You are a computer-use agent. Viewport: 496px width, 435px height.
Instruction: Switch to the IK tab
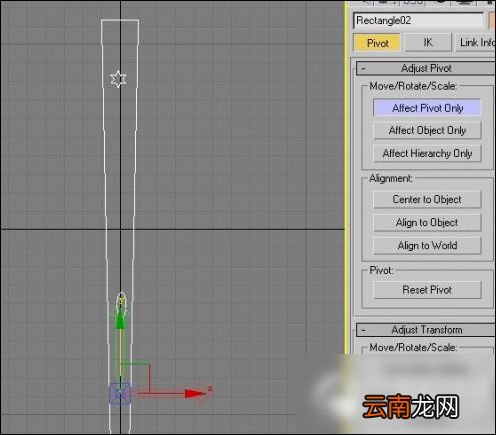coord(428,43)
